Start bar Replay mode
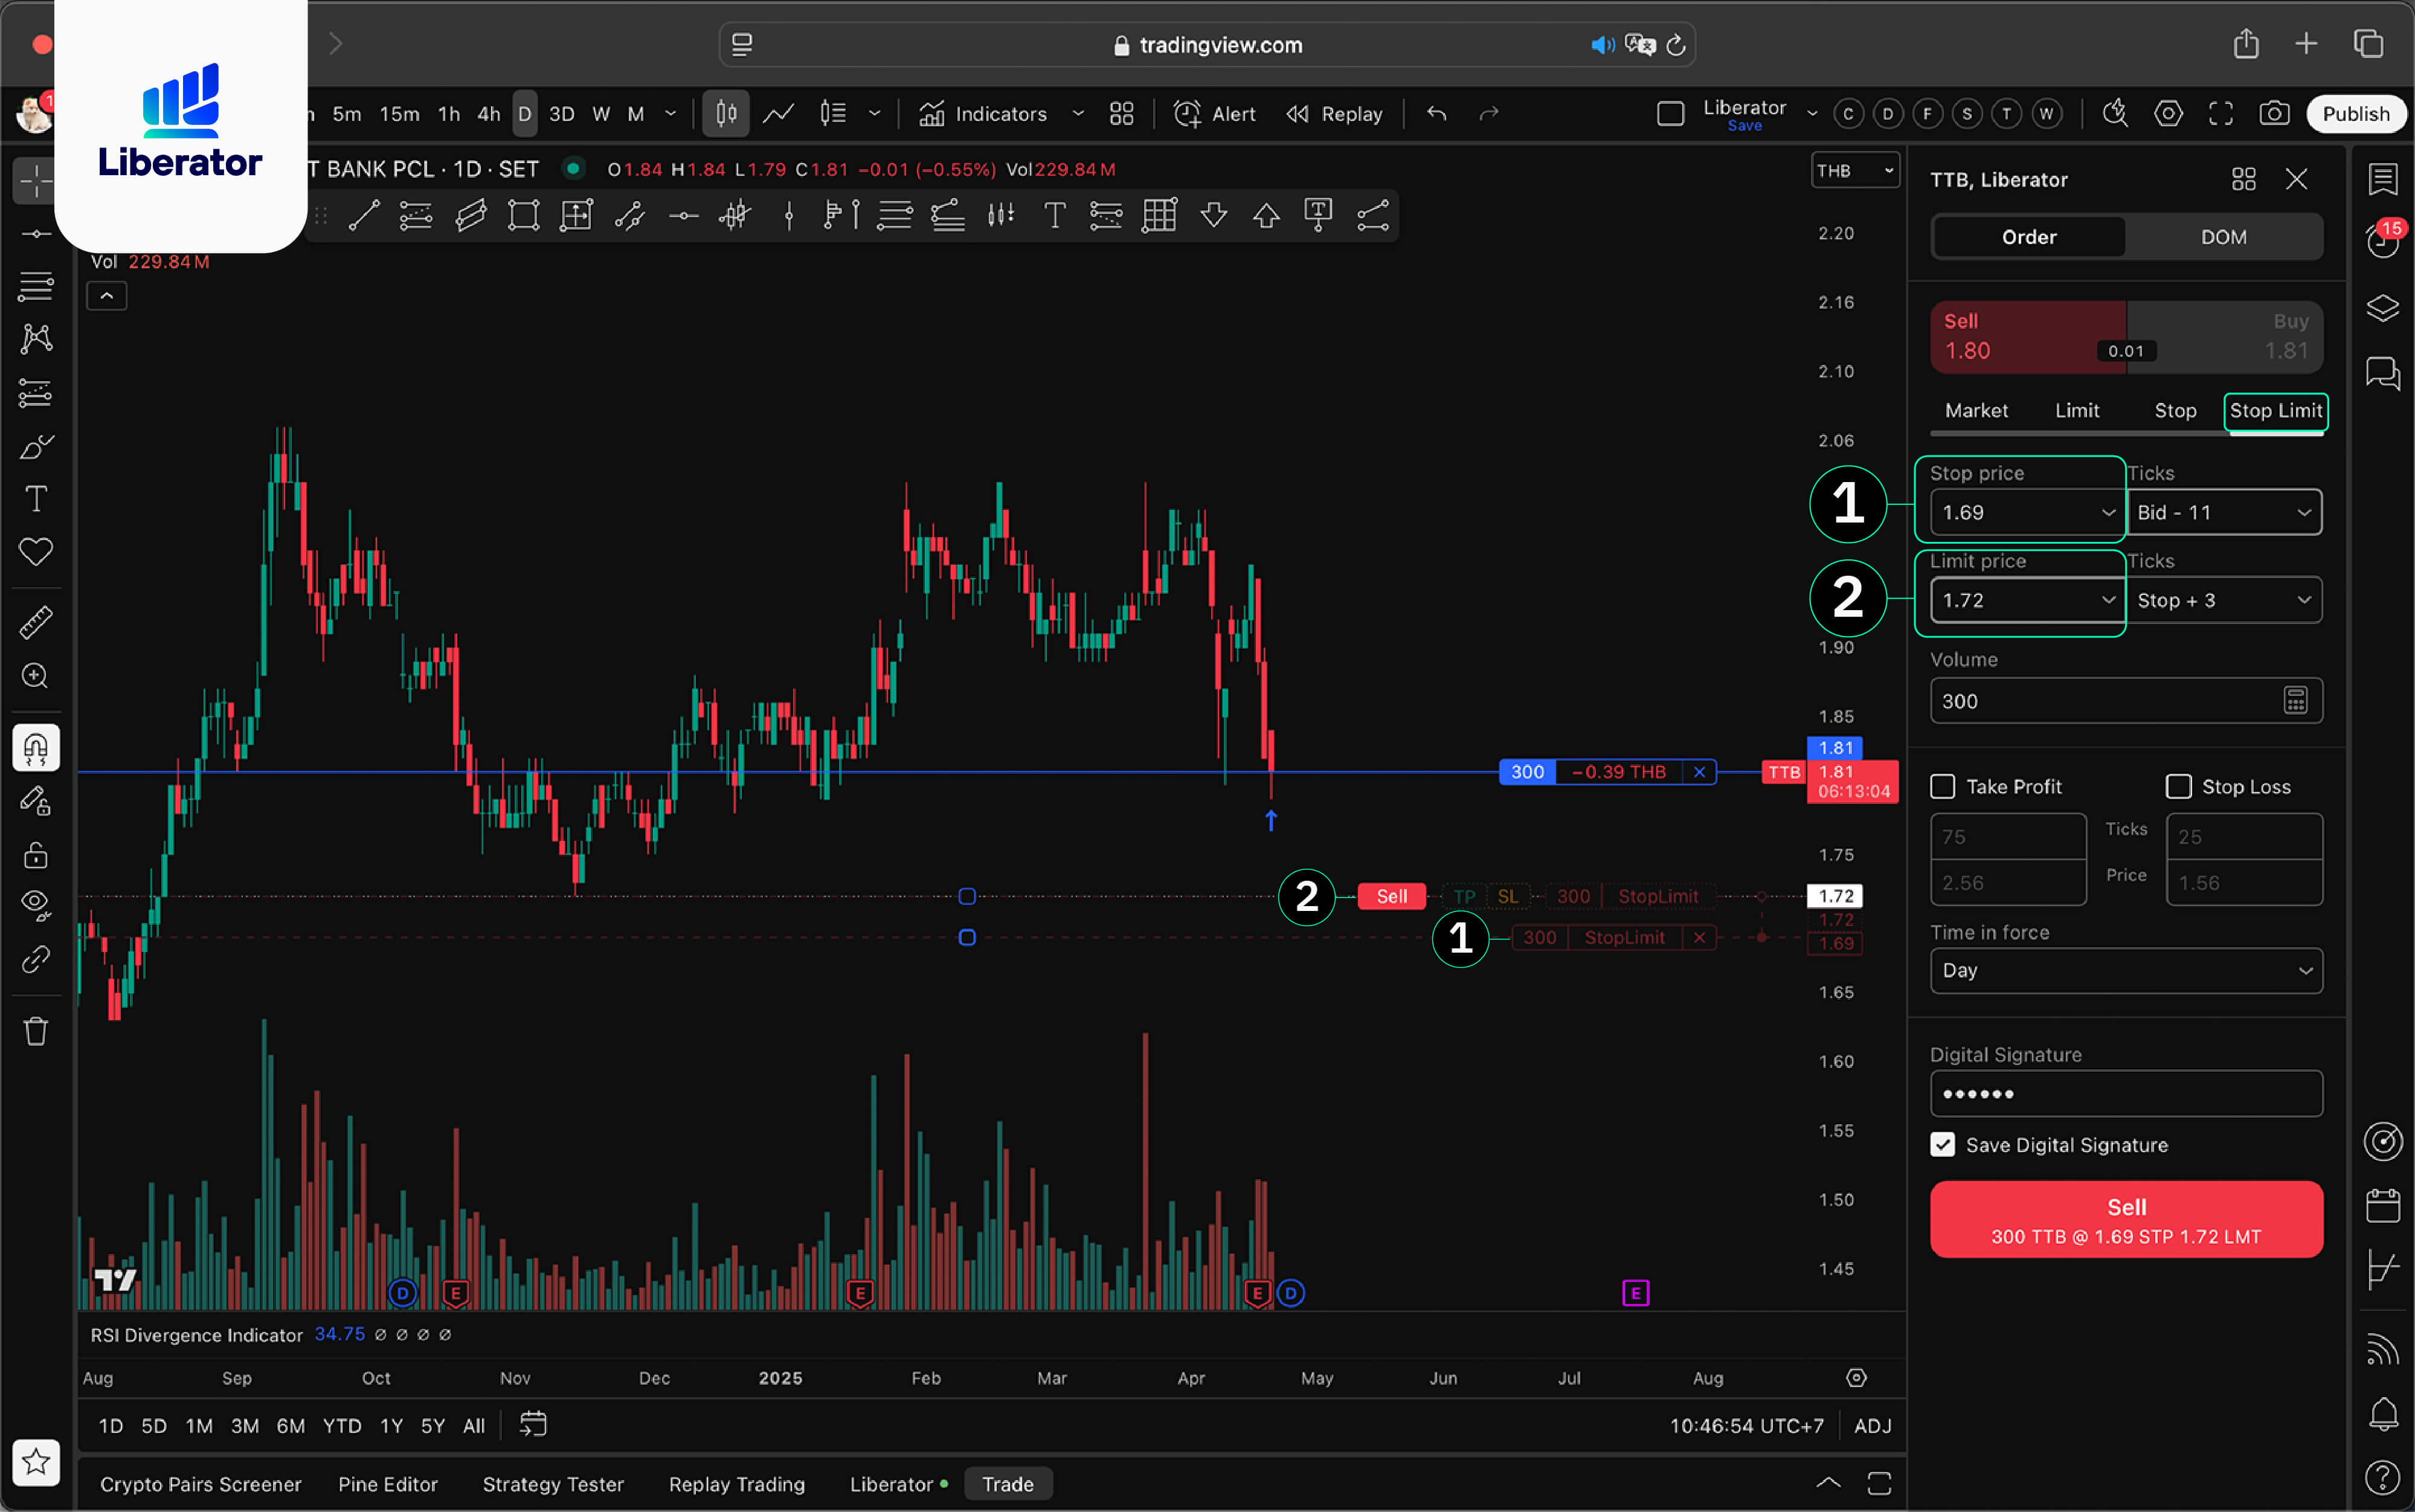Viewport: 2415px width, 1512px height. tap(1334, 114)
